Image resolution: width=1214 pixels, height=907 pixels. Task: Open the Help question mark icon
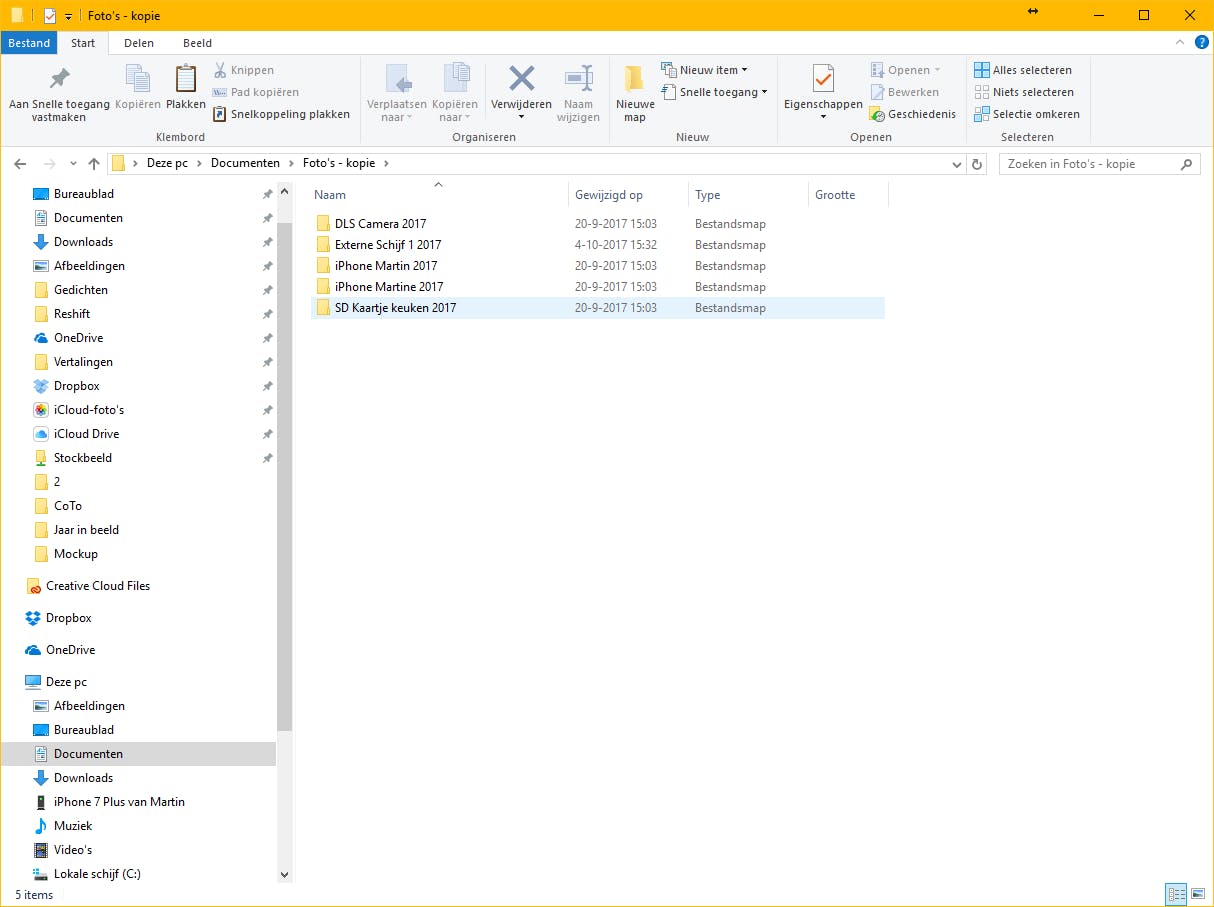(1201, 43)
